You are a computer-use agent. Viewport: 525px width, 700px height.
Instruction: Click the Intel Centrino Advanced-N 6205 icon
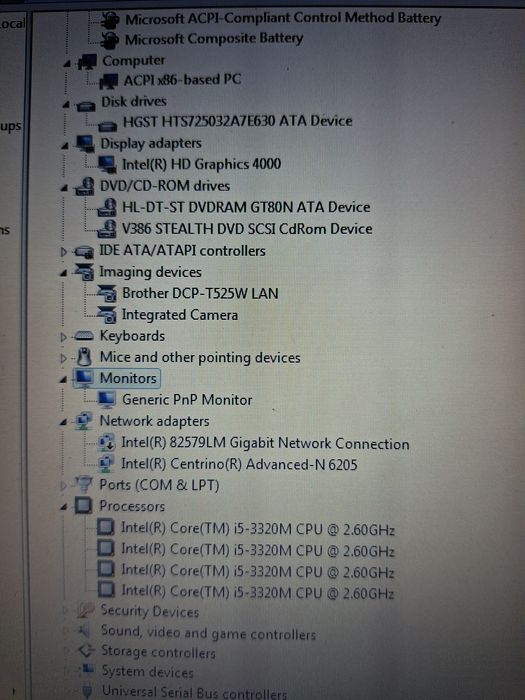[x=106, y=464]
